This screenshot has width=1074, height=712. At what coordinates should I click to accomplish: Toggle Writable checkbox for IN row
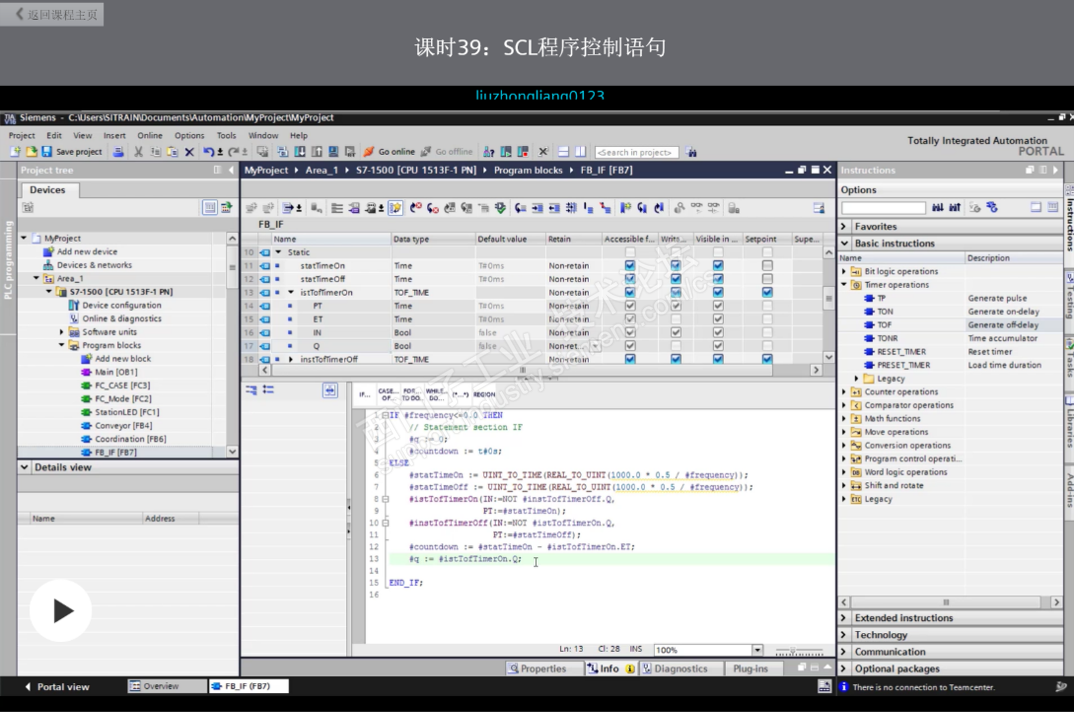(675, 332)
